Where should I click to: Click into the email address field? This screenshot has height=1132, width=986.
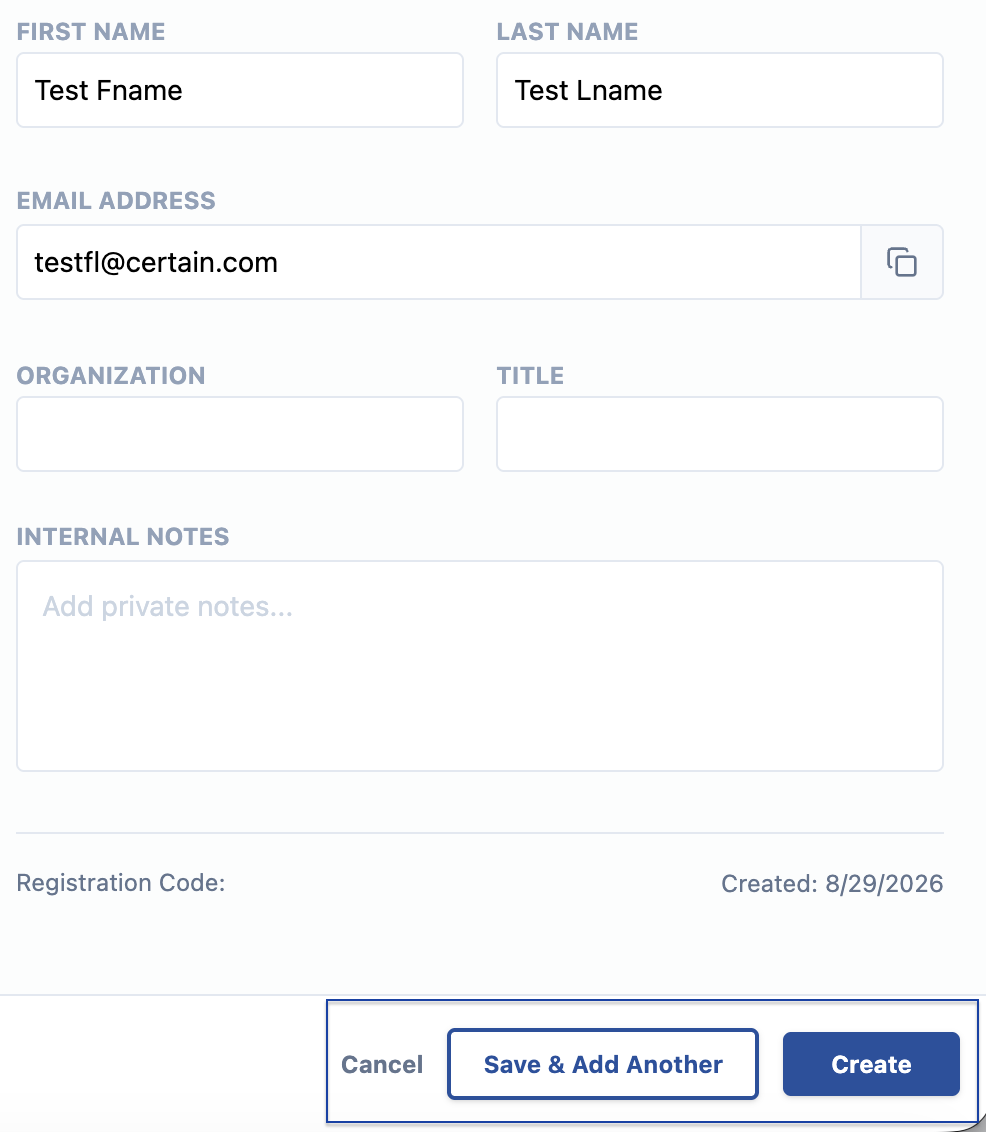pyautogui.click(x=439, y=262)
